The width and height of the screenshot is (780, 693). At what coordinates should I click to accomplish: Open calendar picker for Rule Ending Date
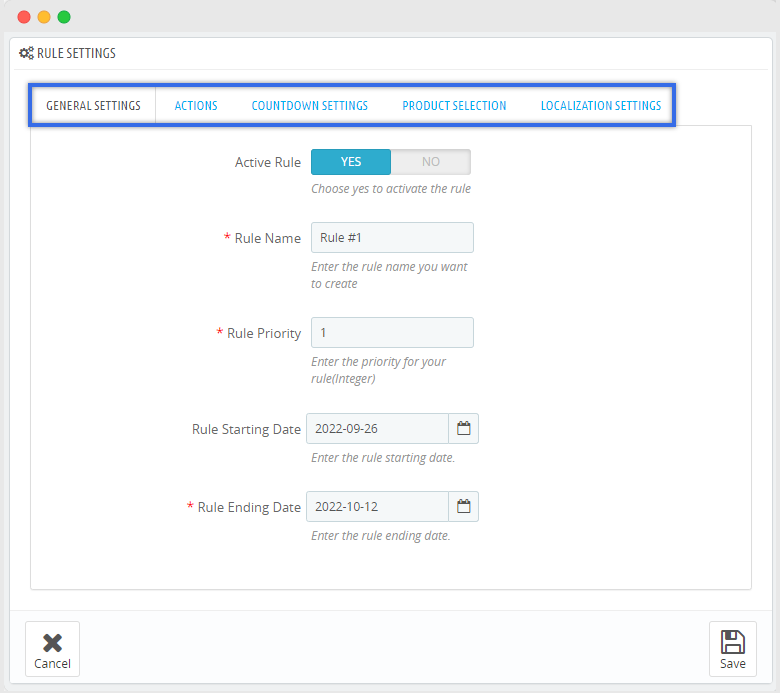click(x=464, y=506)
